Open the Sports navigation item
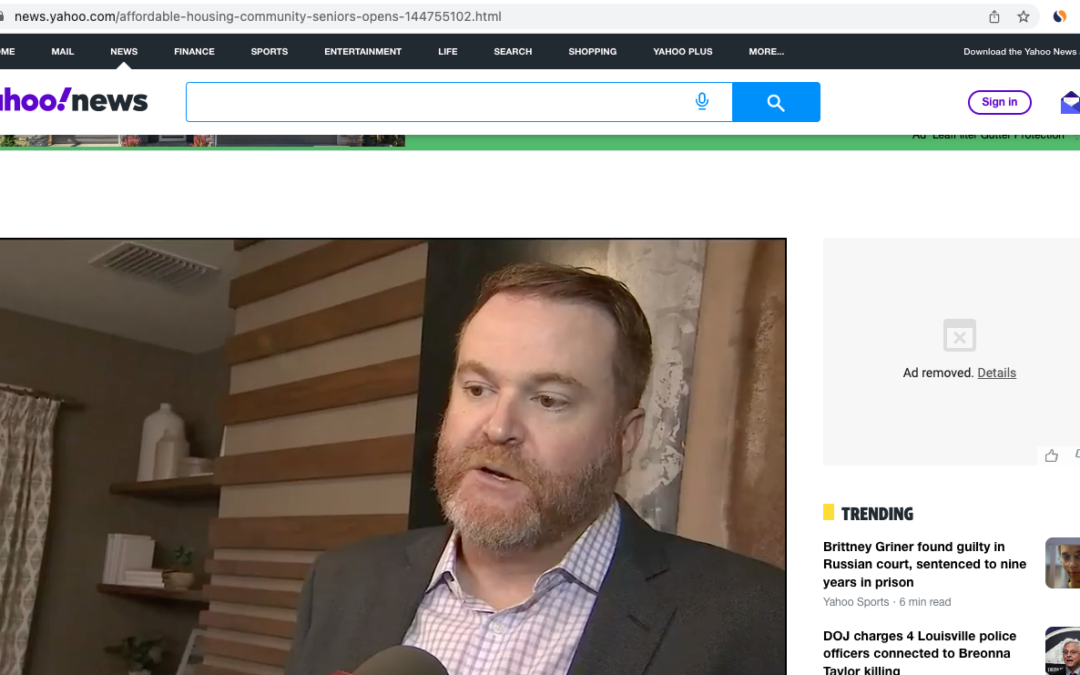The width and height of the screenshot is (1080, 675). pyautogui.click(x=269, y=52)
